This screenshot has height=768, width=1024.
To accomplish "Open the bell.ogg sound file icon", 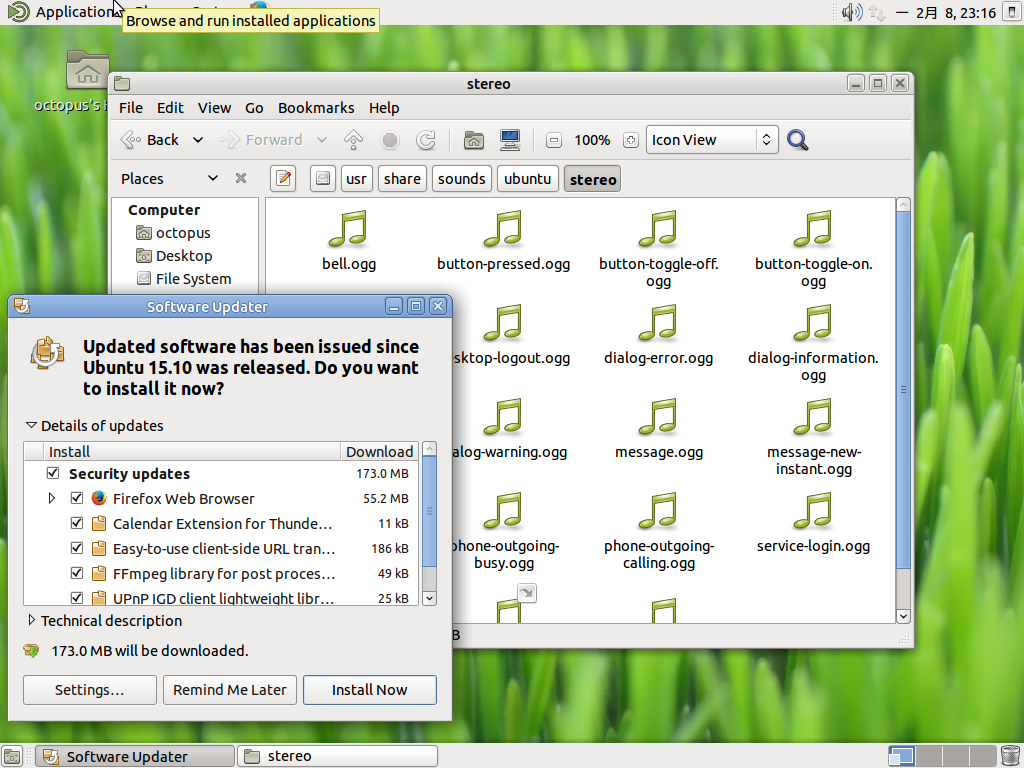I will point(349,229).
